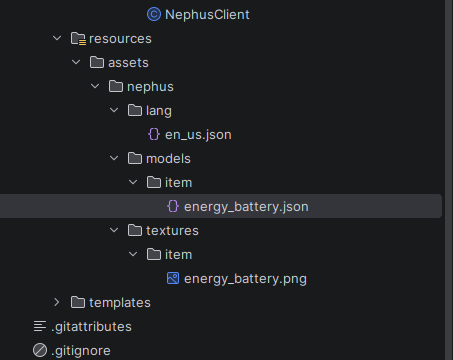This screenshot has width=453, height=360.
Task: Click the nephus folder icon
Action: [116, 86]
